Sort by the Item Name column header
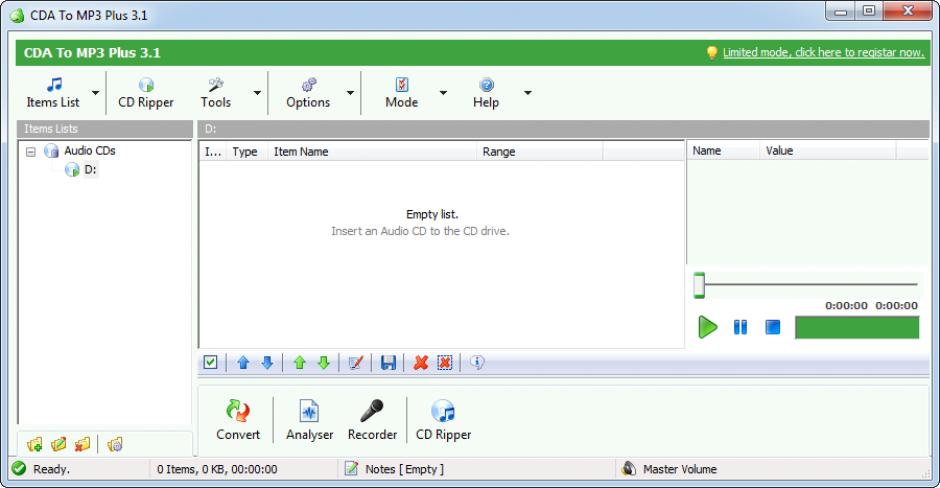Image resolution: width=940 pixels, height=488 pixels. pyautogui.click(x=372, y=152)
